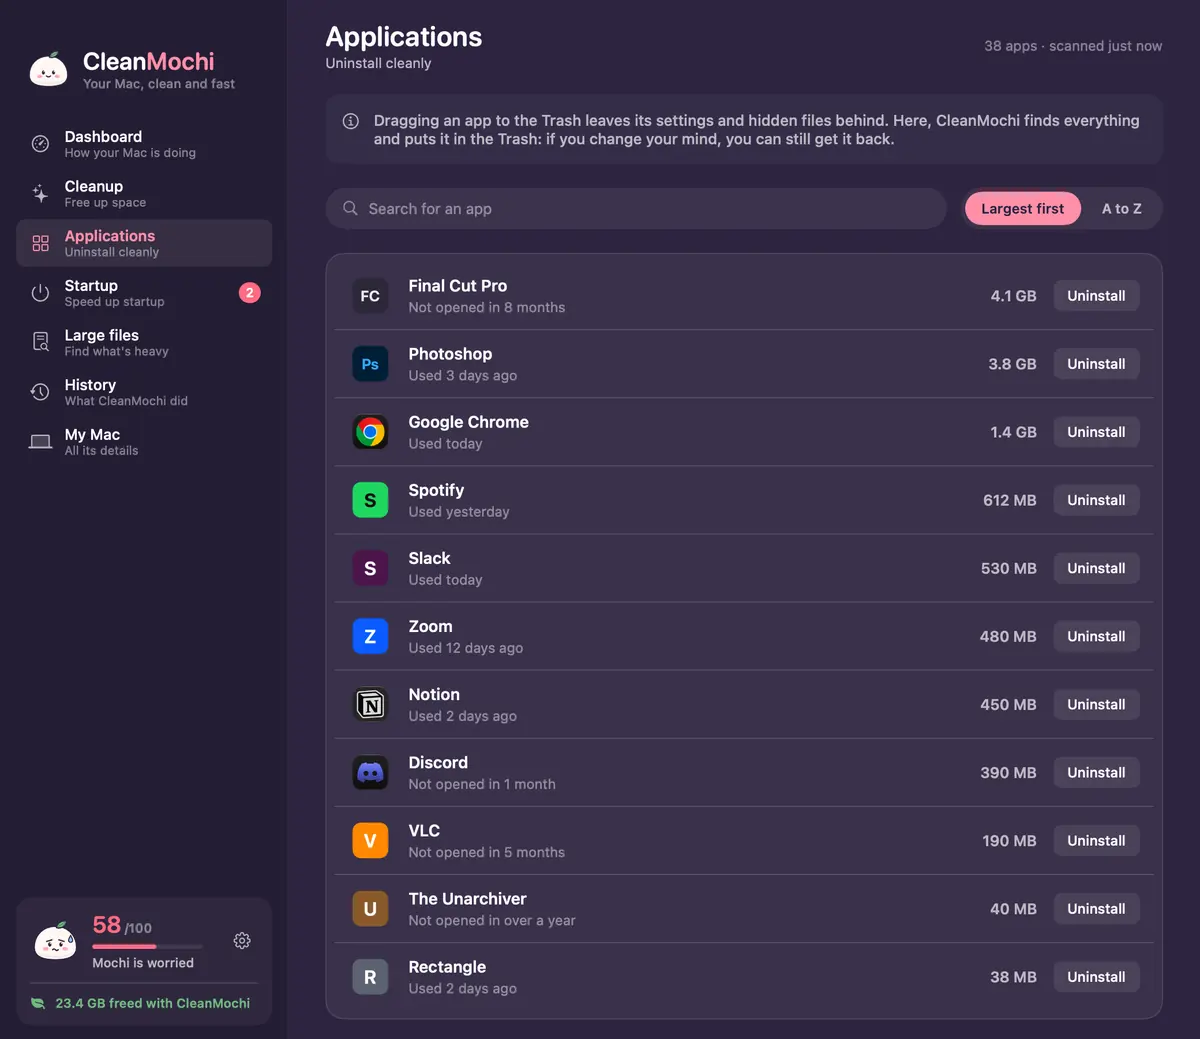Open settings via the gear icon
This screenshot has width=1200, height=1039.
pos(242,941)
